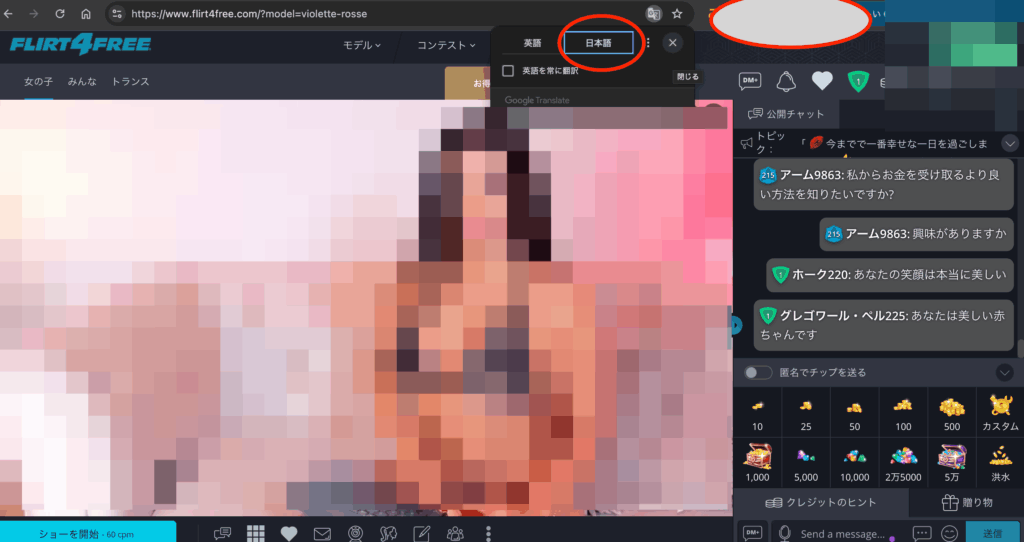Viewport: 1024px width, 542px height.
Task: Click the browser URL address field
Action: click(x=379, y=13)
